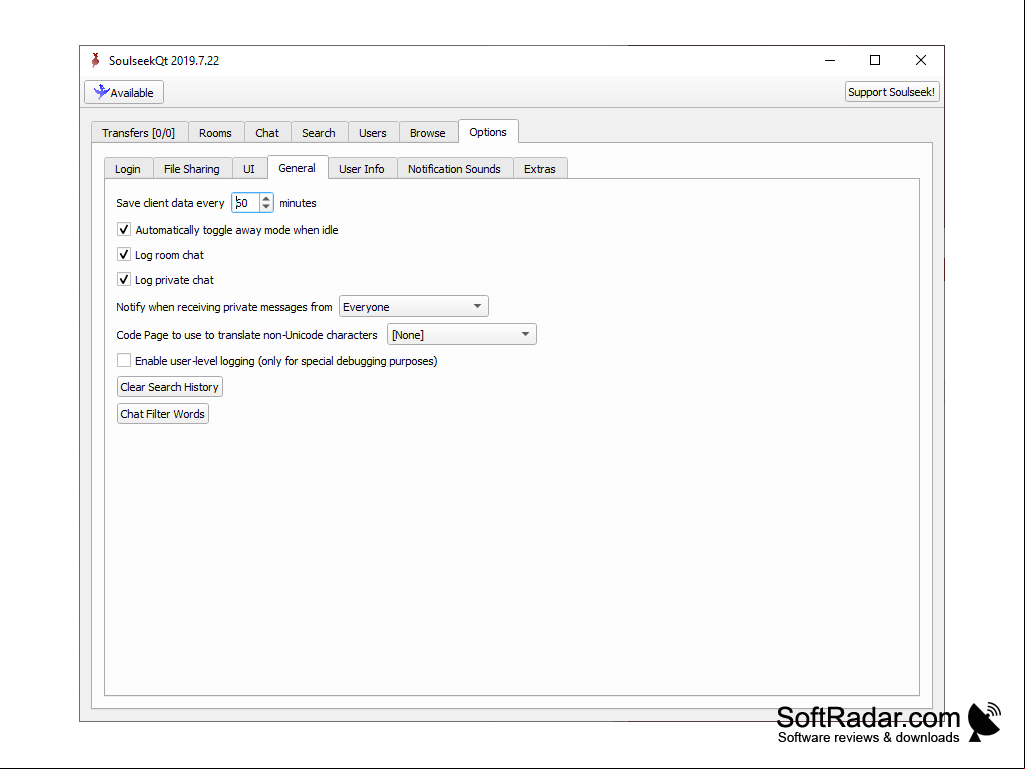
Task: Expand the Code Page [None] dropdown
Action: (x=462, y=334)
